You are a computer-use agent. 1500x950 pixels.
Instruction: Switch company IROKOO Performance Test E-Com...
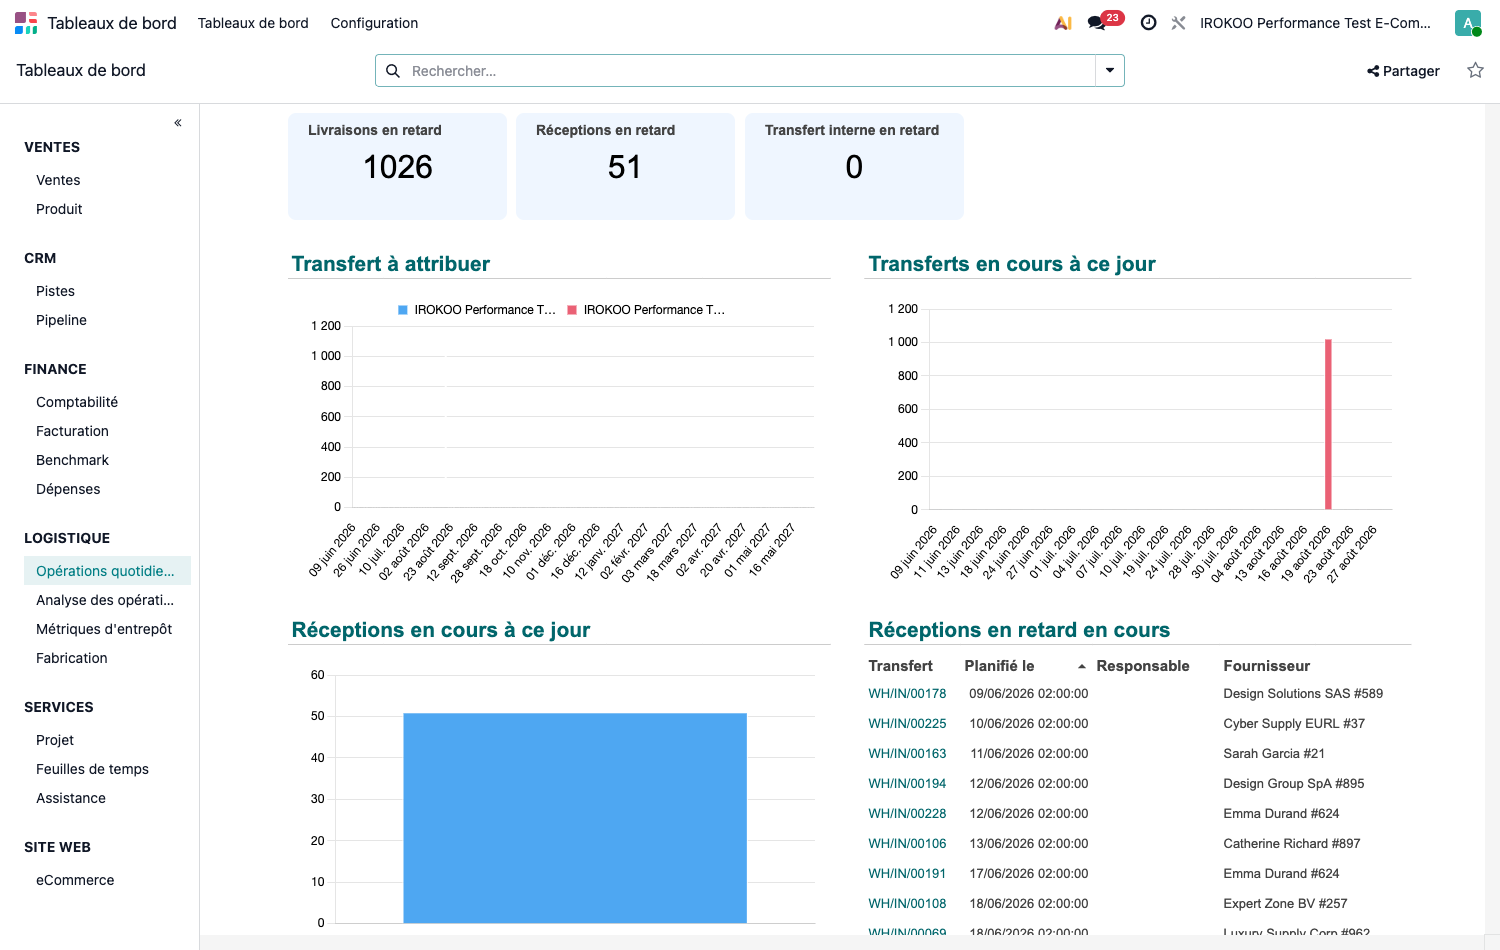click(x=1315, y=23)
